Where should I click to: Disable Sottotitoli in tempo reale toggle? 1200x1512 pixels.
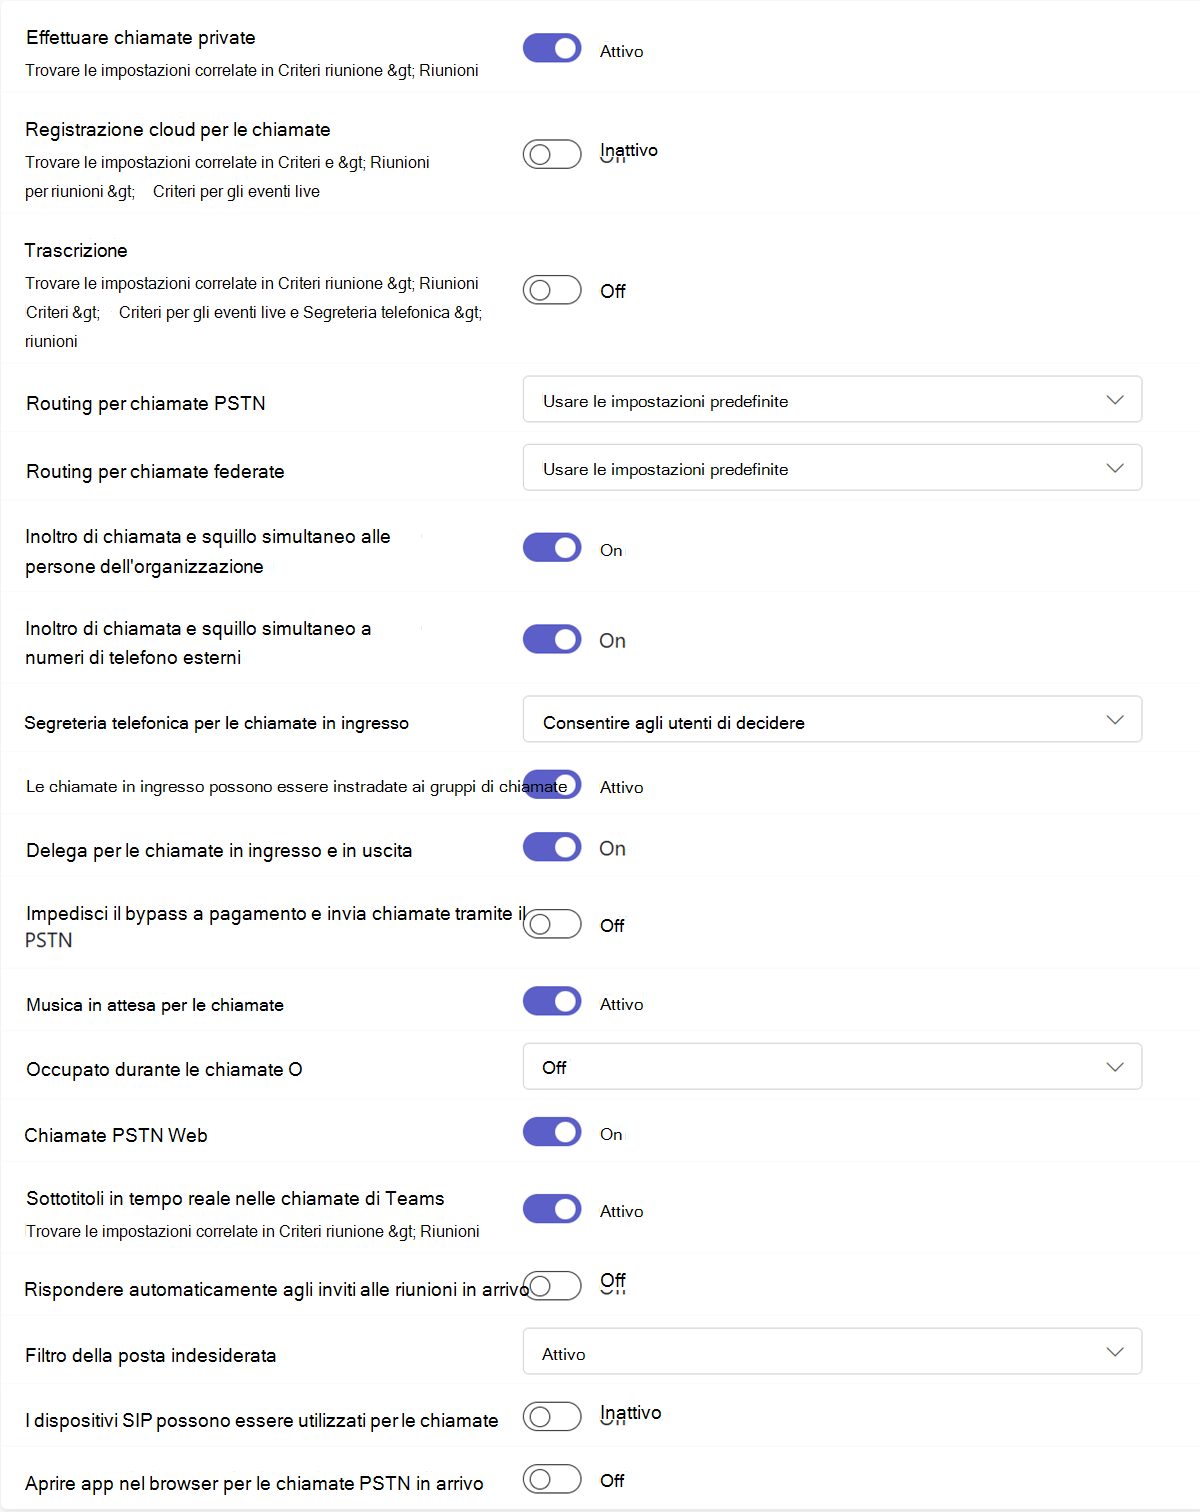552,1209
